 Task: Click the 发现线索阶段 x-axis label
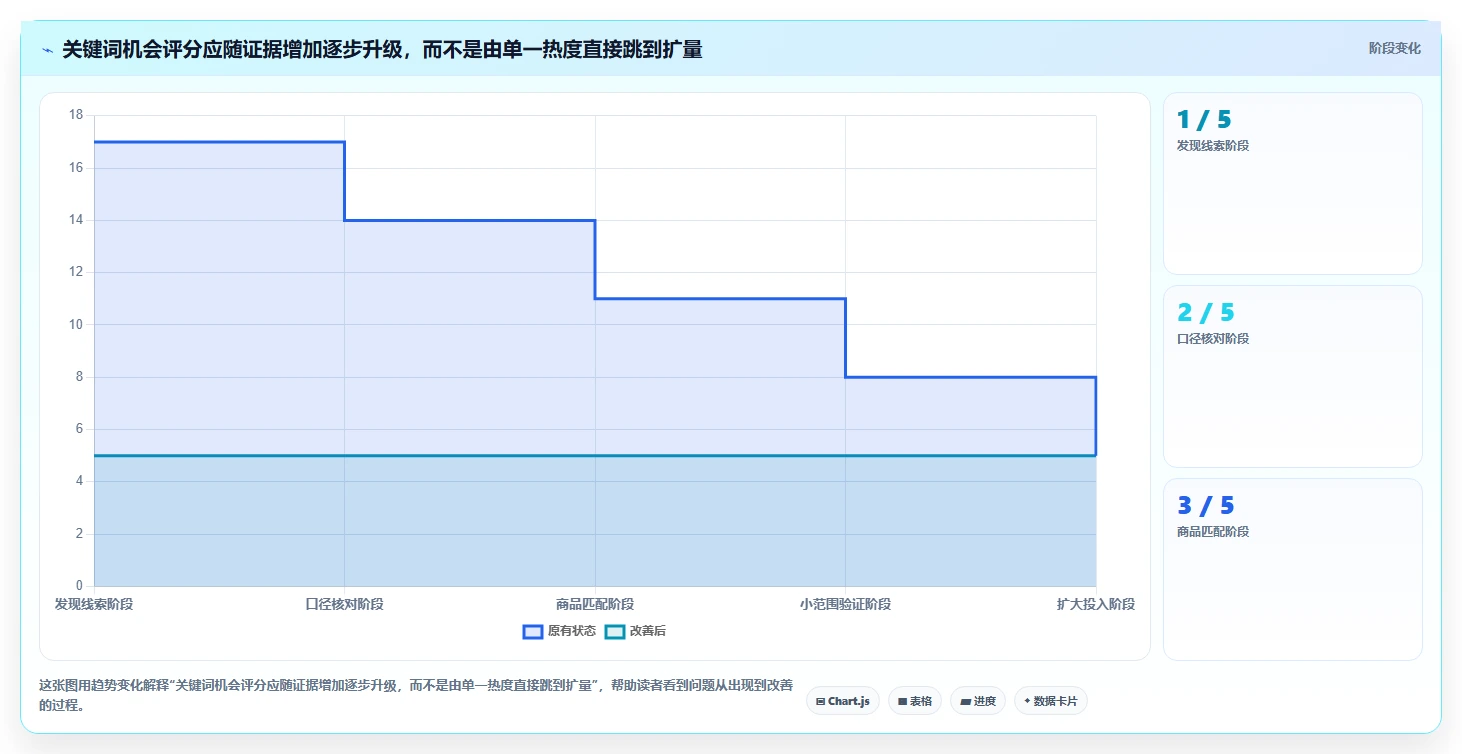tap(94, 604)
